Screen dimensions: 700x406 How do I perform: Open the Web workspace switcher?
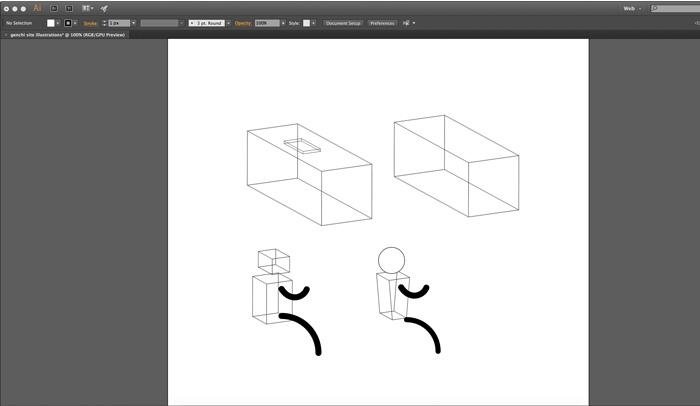point(632,8)
